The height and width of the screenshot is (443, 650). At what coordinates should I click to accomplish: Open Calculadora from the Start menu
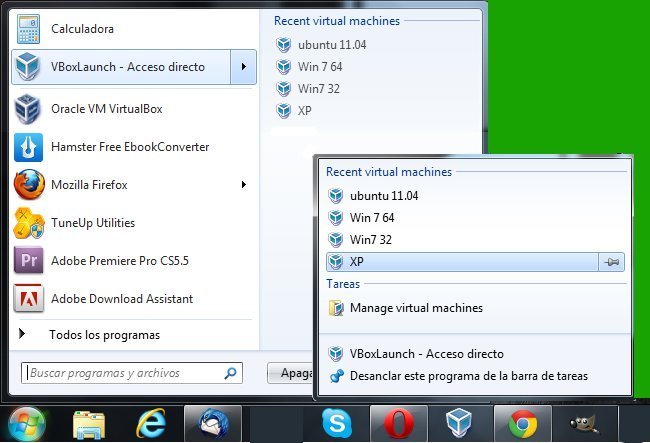click(134, 29)
